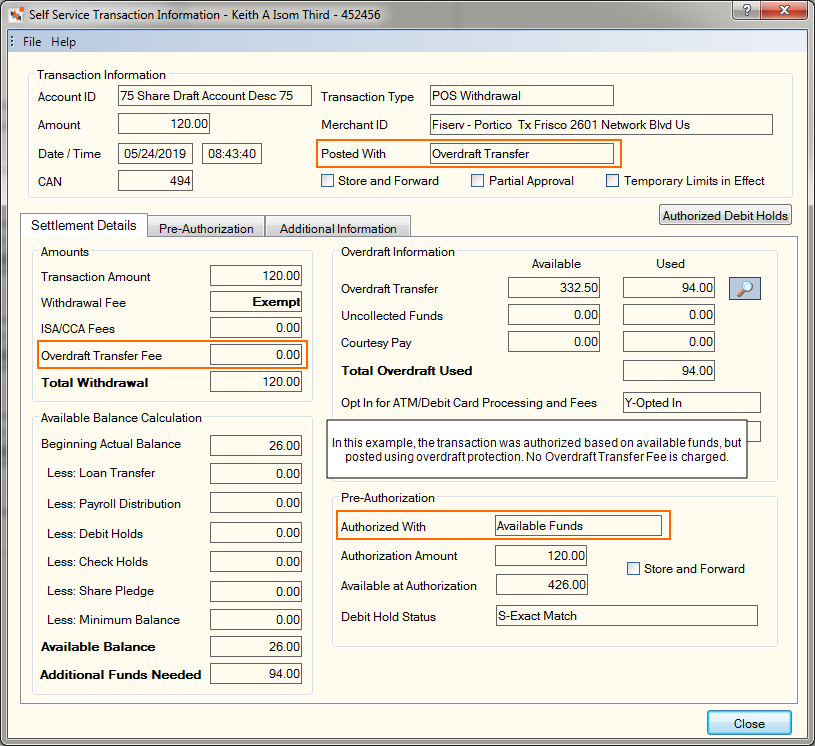Click the Authorized Debit Holds button
This screenshot has width=815, height=746.
(725, 215)
